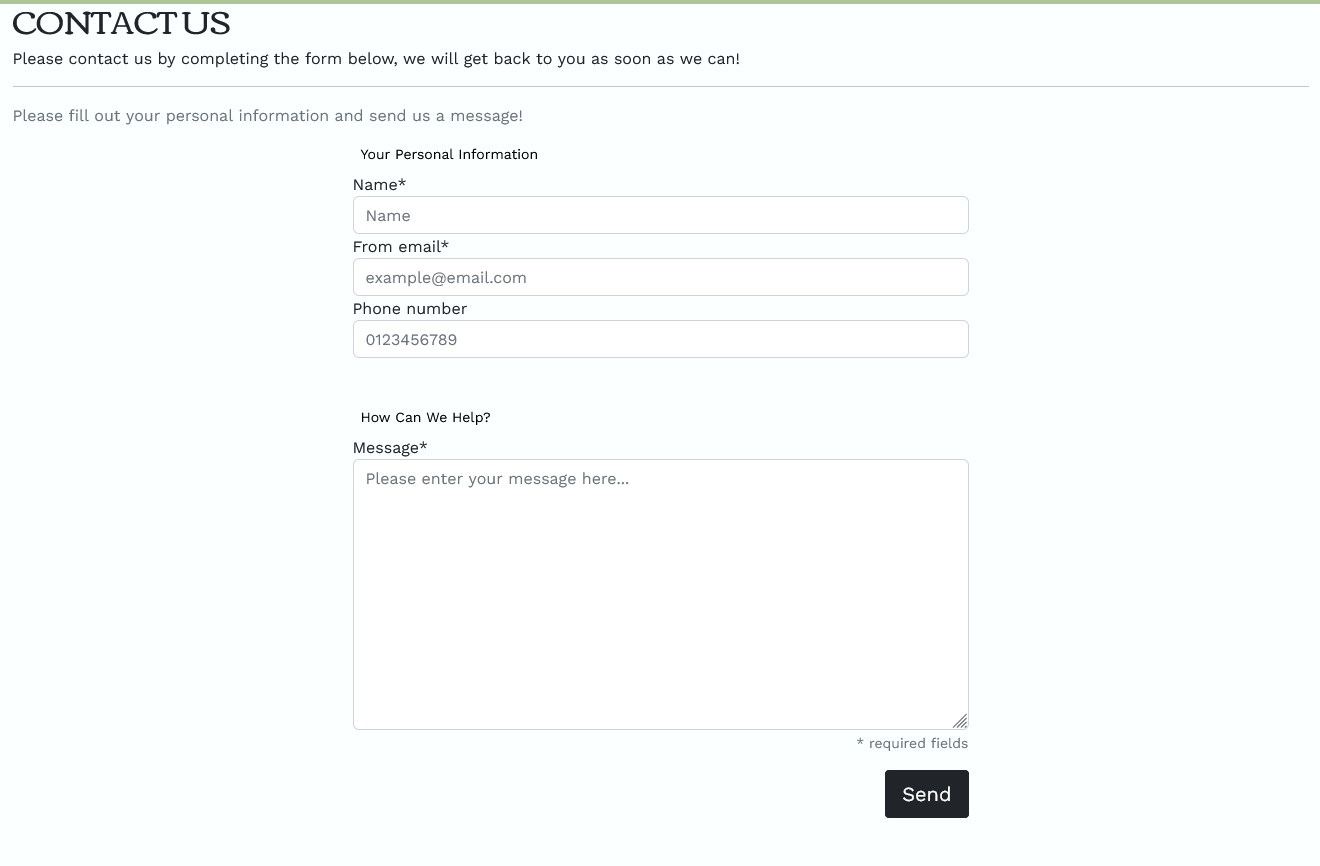Click the asterisk beside the Message label
This screenshot has height=866, width=1320.
423,446
